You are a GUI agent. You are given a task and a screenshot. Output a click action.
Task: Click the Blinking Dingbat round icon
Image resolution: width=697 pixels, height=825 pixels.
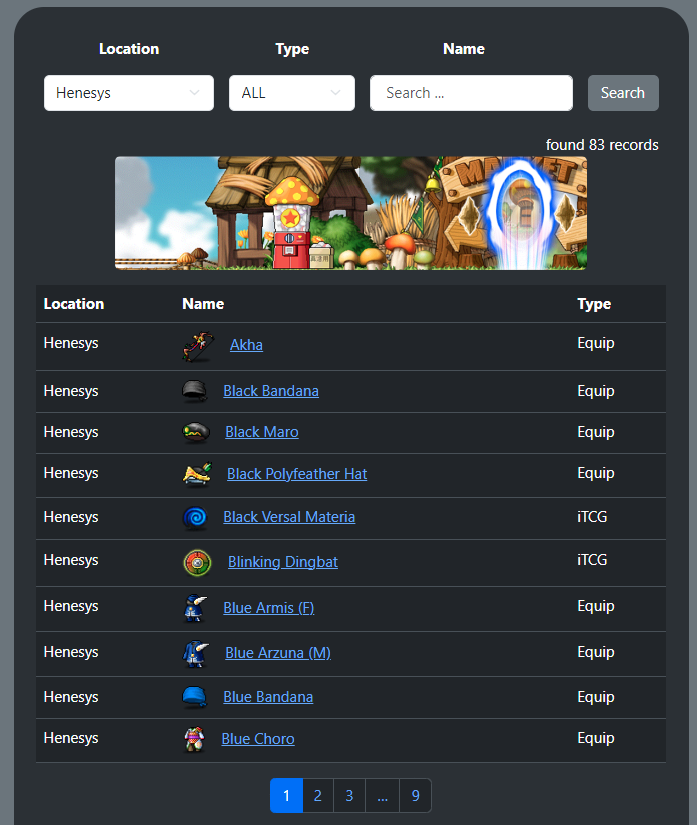(197, 562)
